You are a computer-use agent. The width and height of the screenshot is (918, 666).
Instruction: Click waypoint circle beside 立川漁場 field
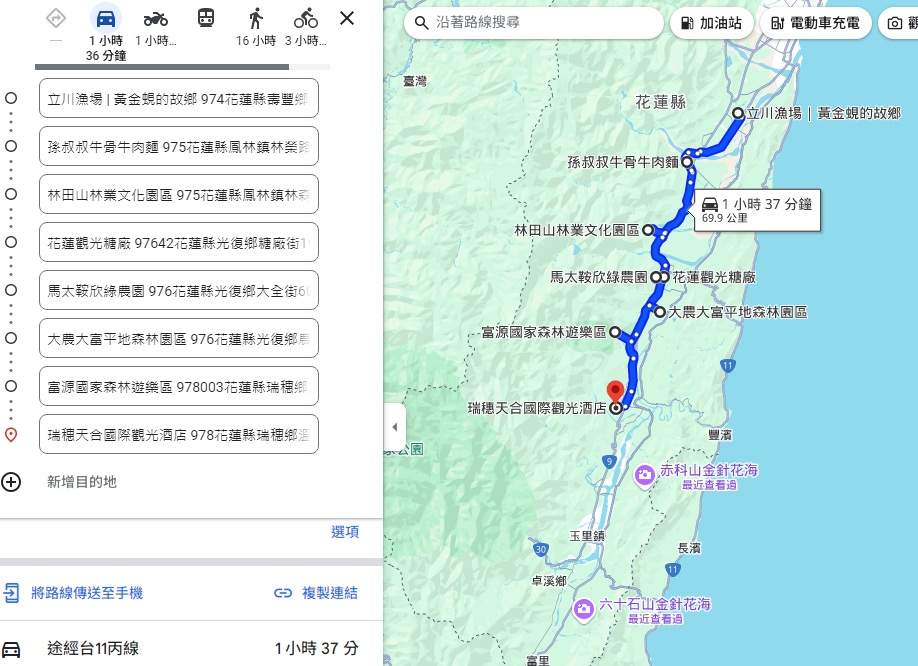pyautogui.click(x=11, y=98)
